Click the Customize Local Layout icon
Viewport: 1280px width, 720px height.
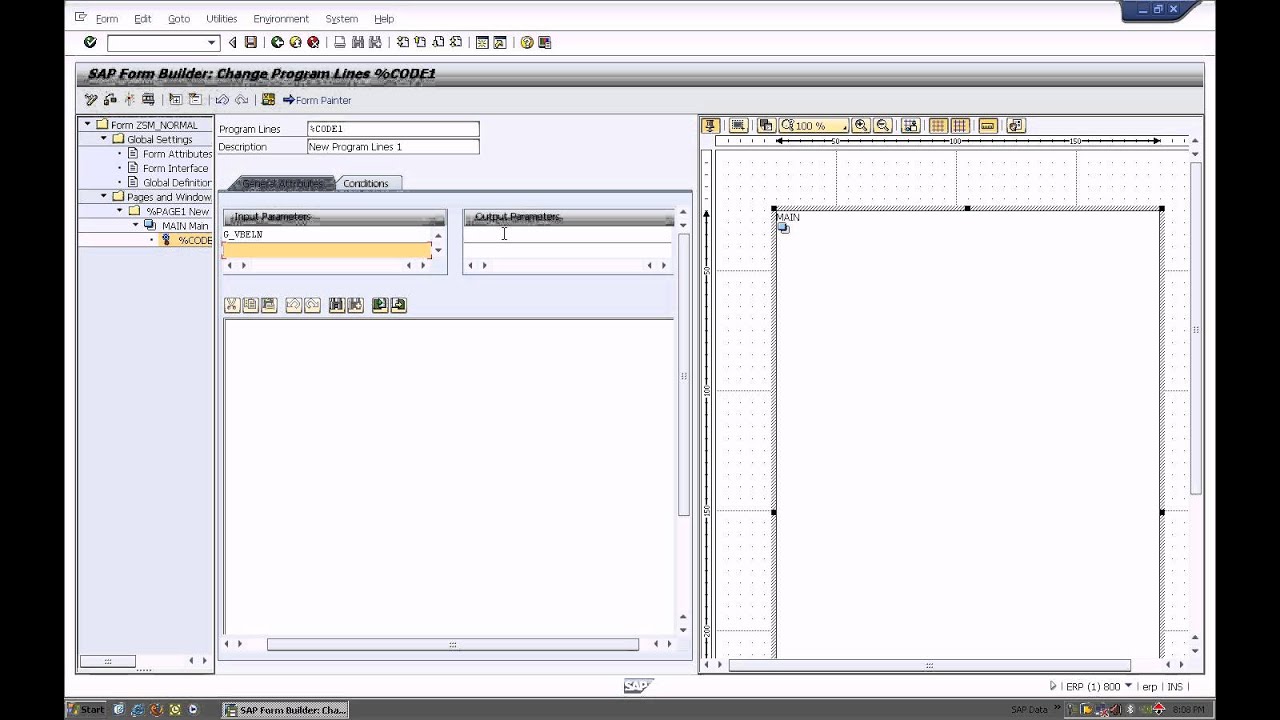click(545, 42)
